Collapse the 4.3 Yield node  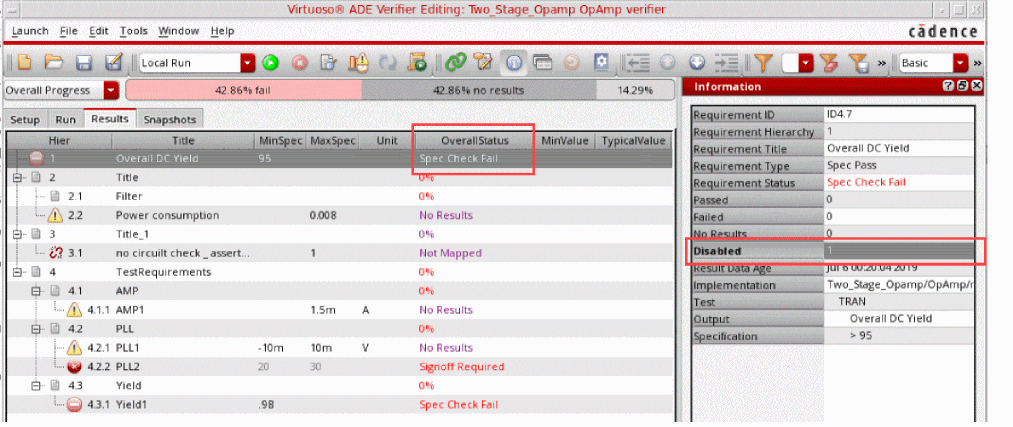point(37,386)
